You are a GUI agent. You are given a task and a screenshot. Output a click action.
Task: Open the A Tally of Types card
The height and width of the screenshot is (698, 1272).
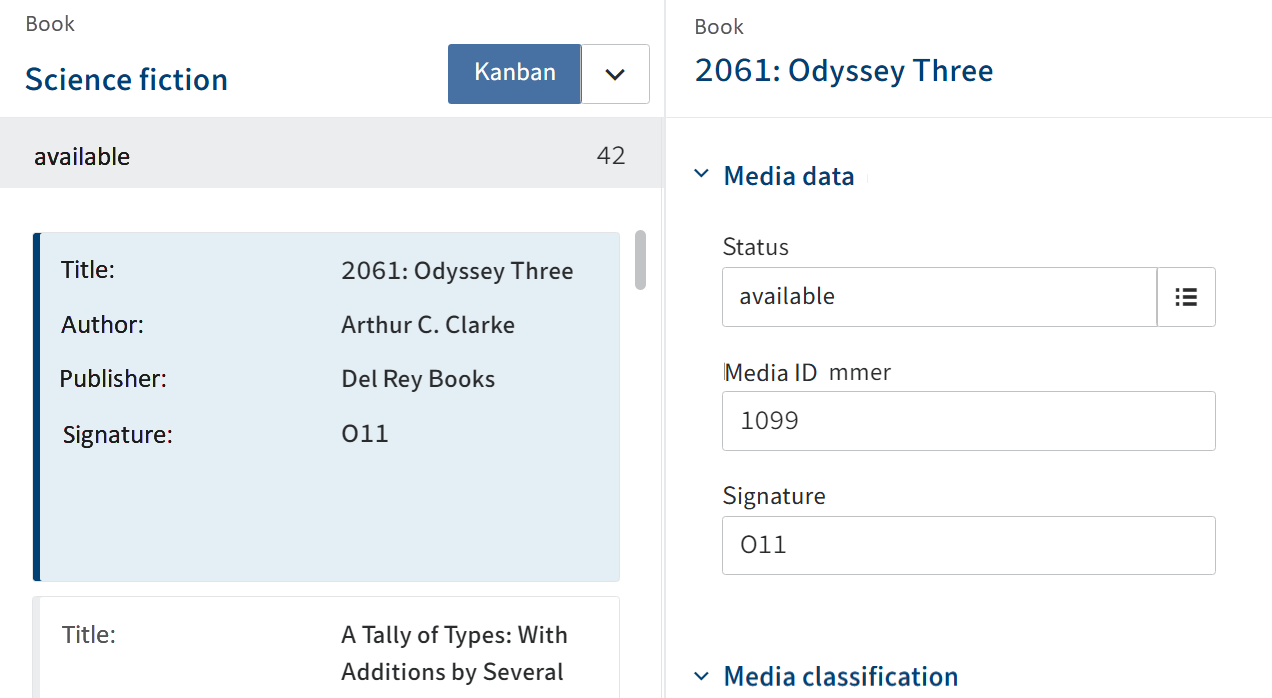tap(328, 648)
